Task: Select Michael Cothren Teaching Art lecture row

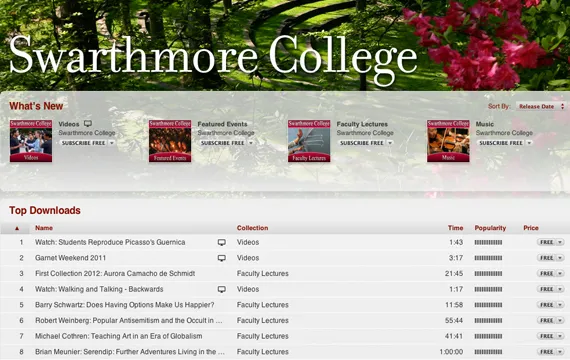Action: pos(285,336)
